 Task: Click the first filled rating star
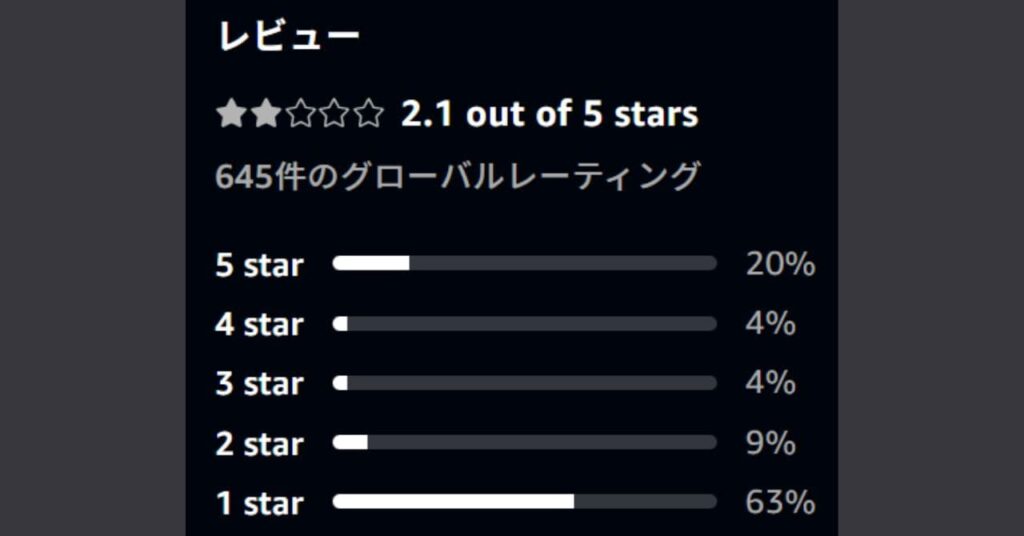pos(231,113)
